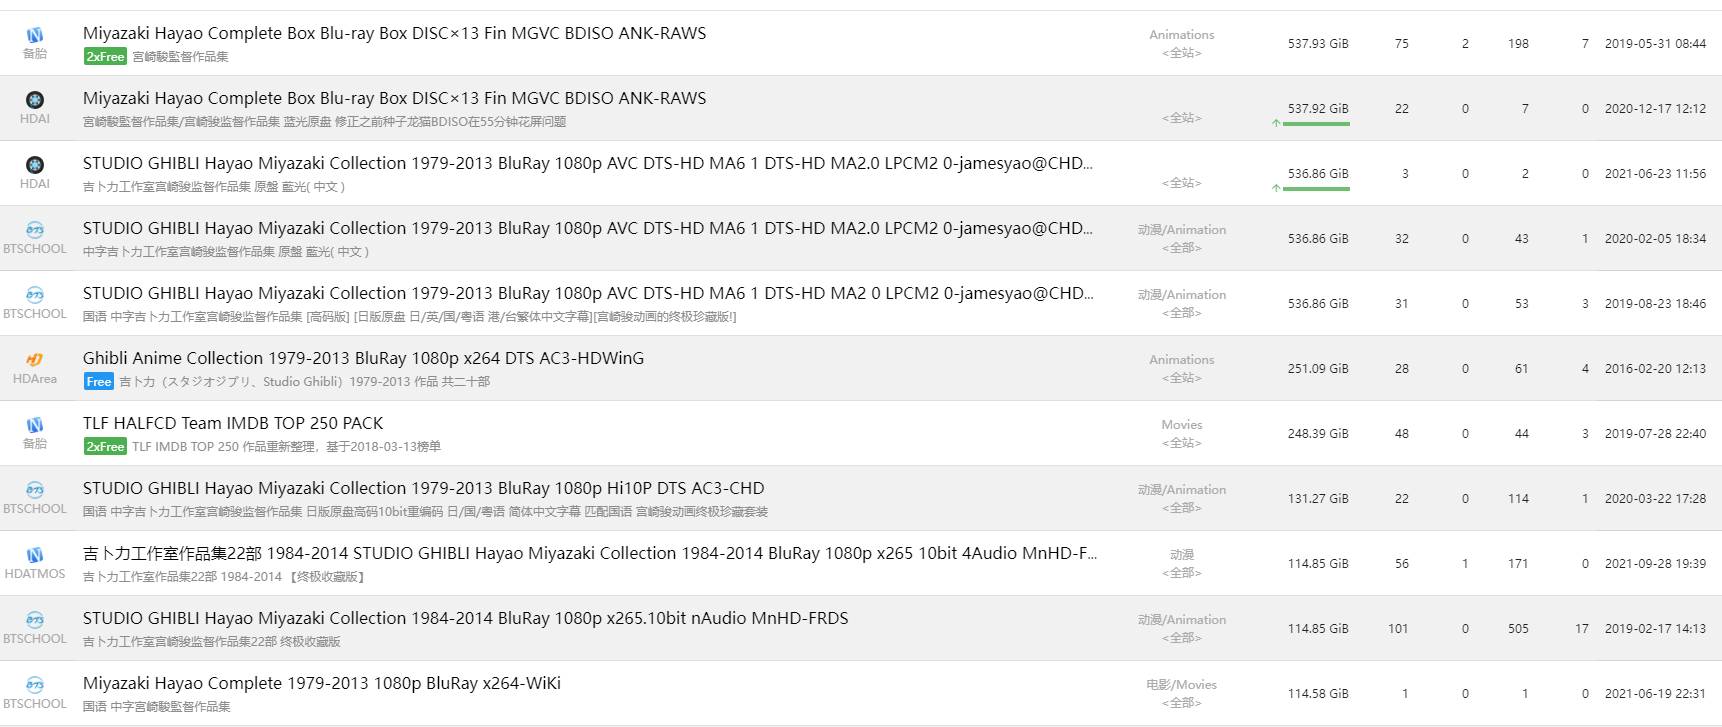
Task: Click seeder count 101 on FRDS row
Action: tap(1398, 629)
